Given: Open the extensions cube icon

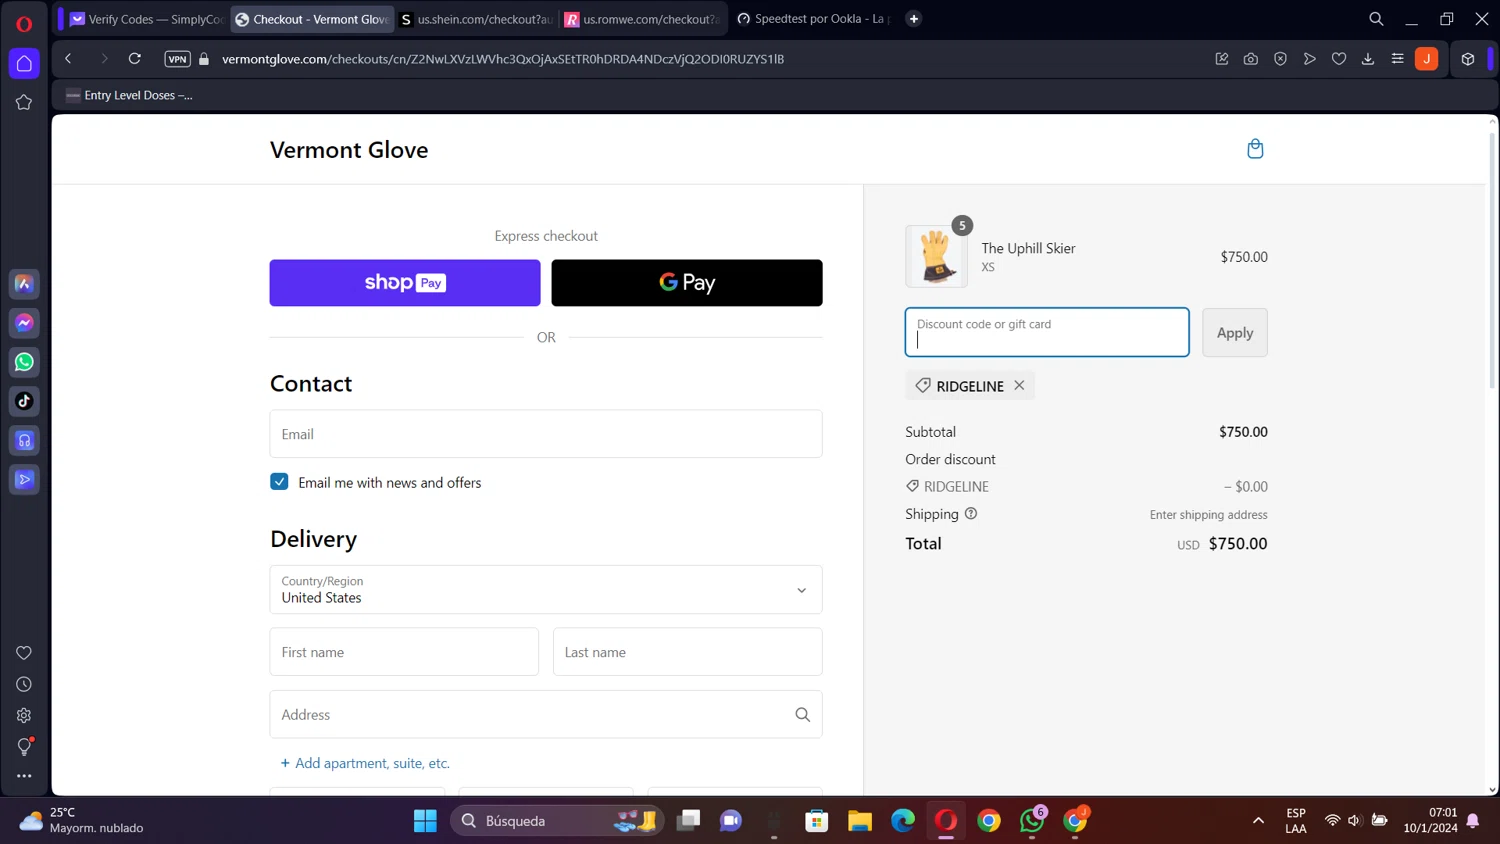Looking at the screenshot, I should pos(1467,59).
